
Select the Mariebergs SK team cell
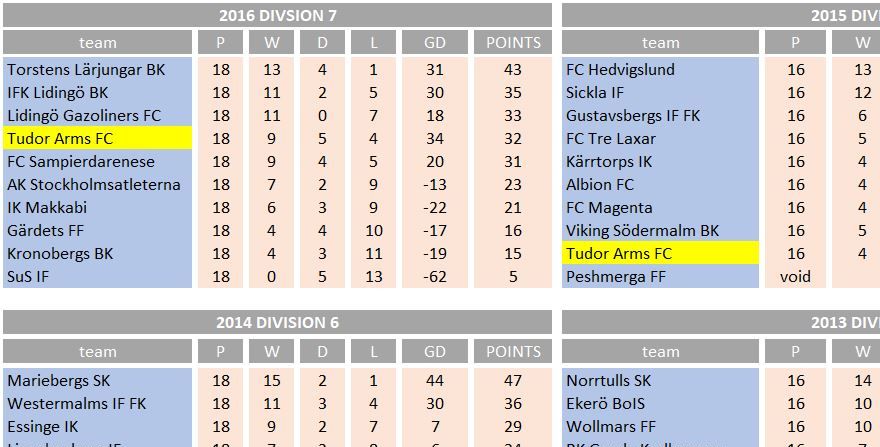tap(98, 380)
